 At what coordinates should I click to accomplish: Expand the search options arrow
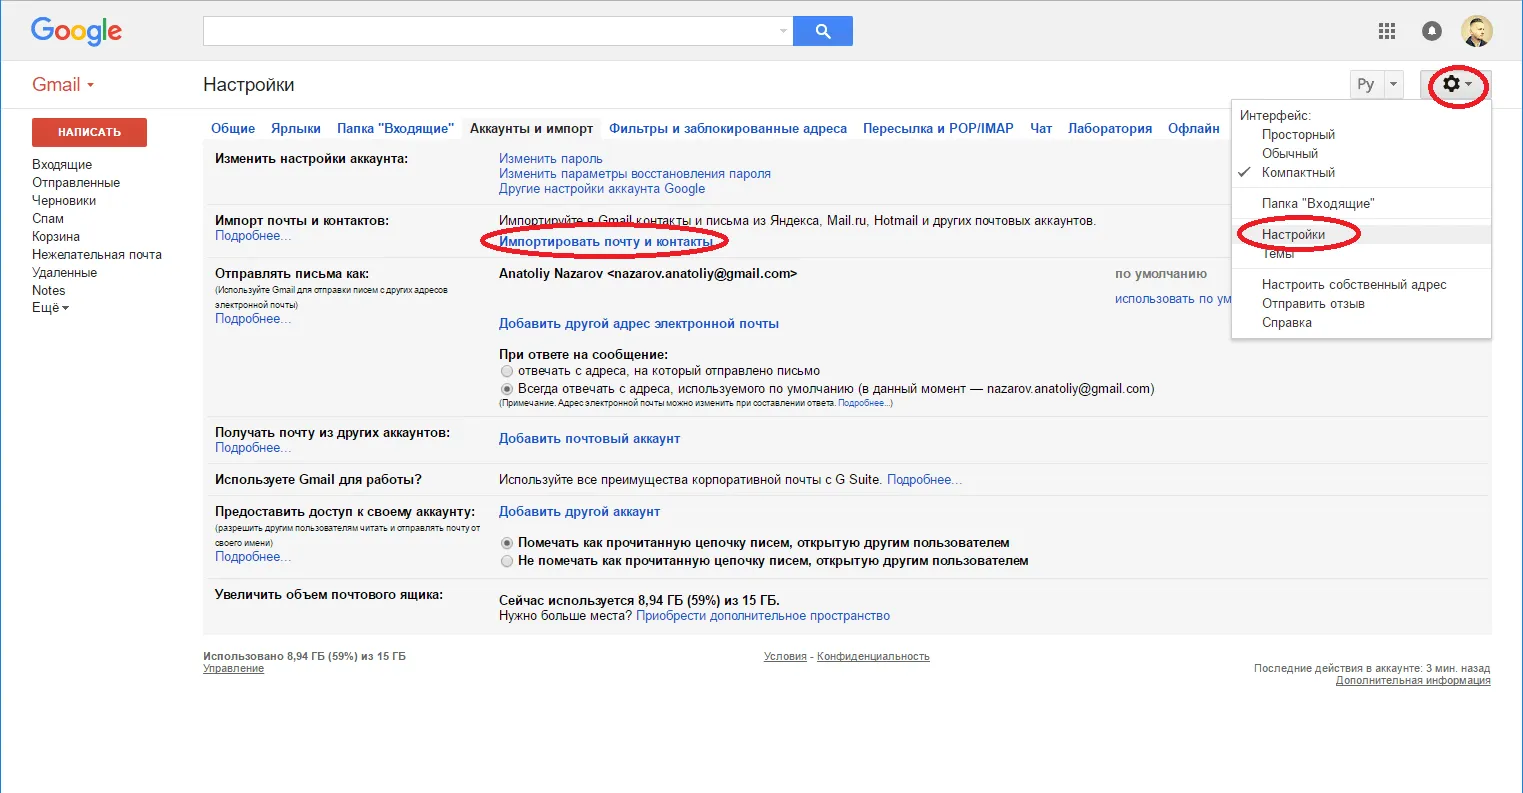tap(783, 31)
